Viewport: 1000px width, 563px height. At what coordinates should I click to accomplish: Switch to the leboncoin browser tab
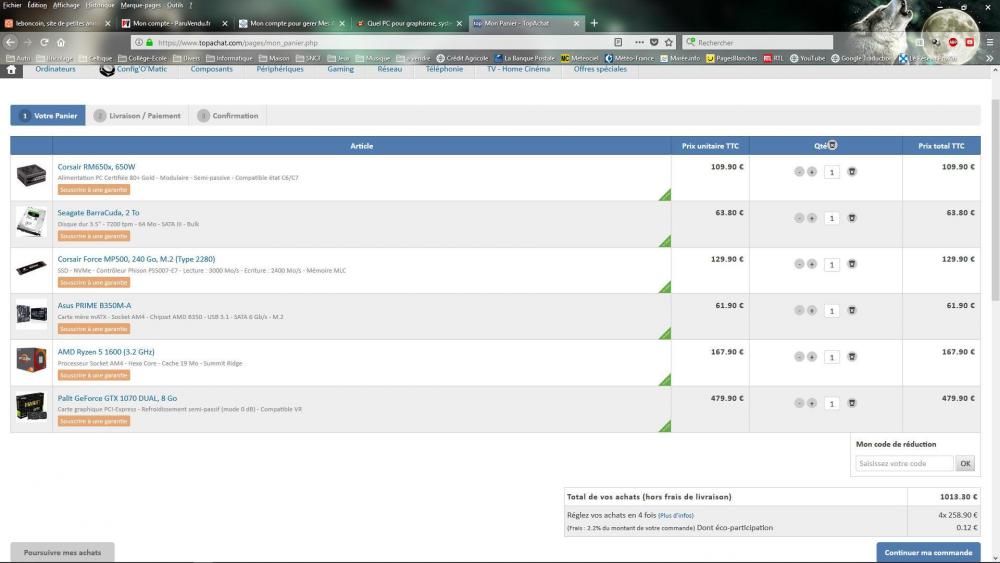coord(55,23)
